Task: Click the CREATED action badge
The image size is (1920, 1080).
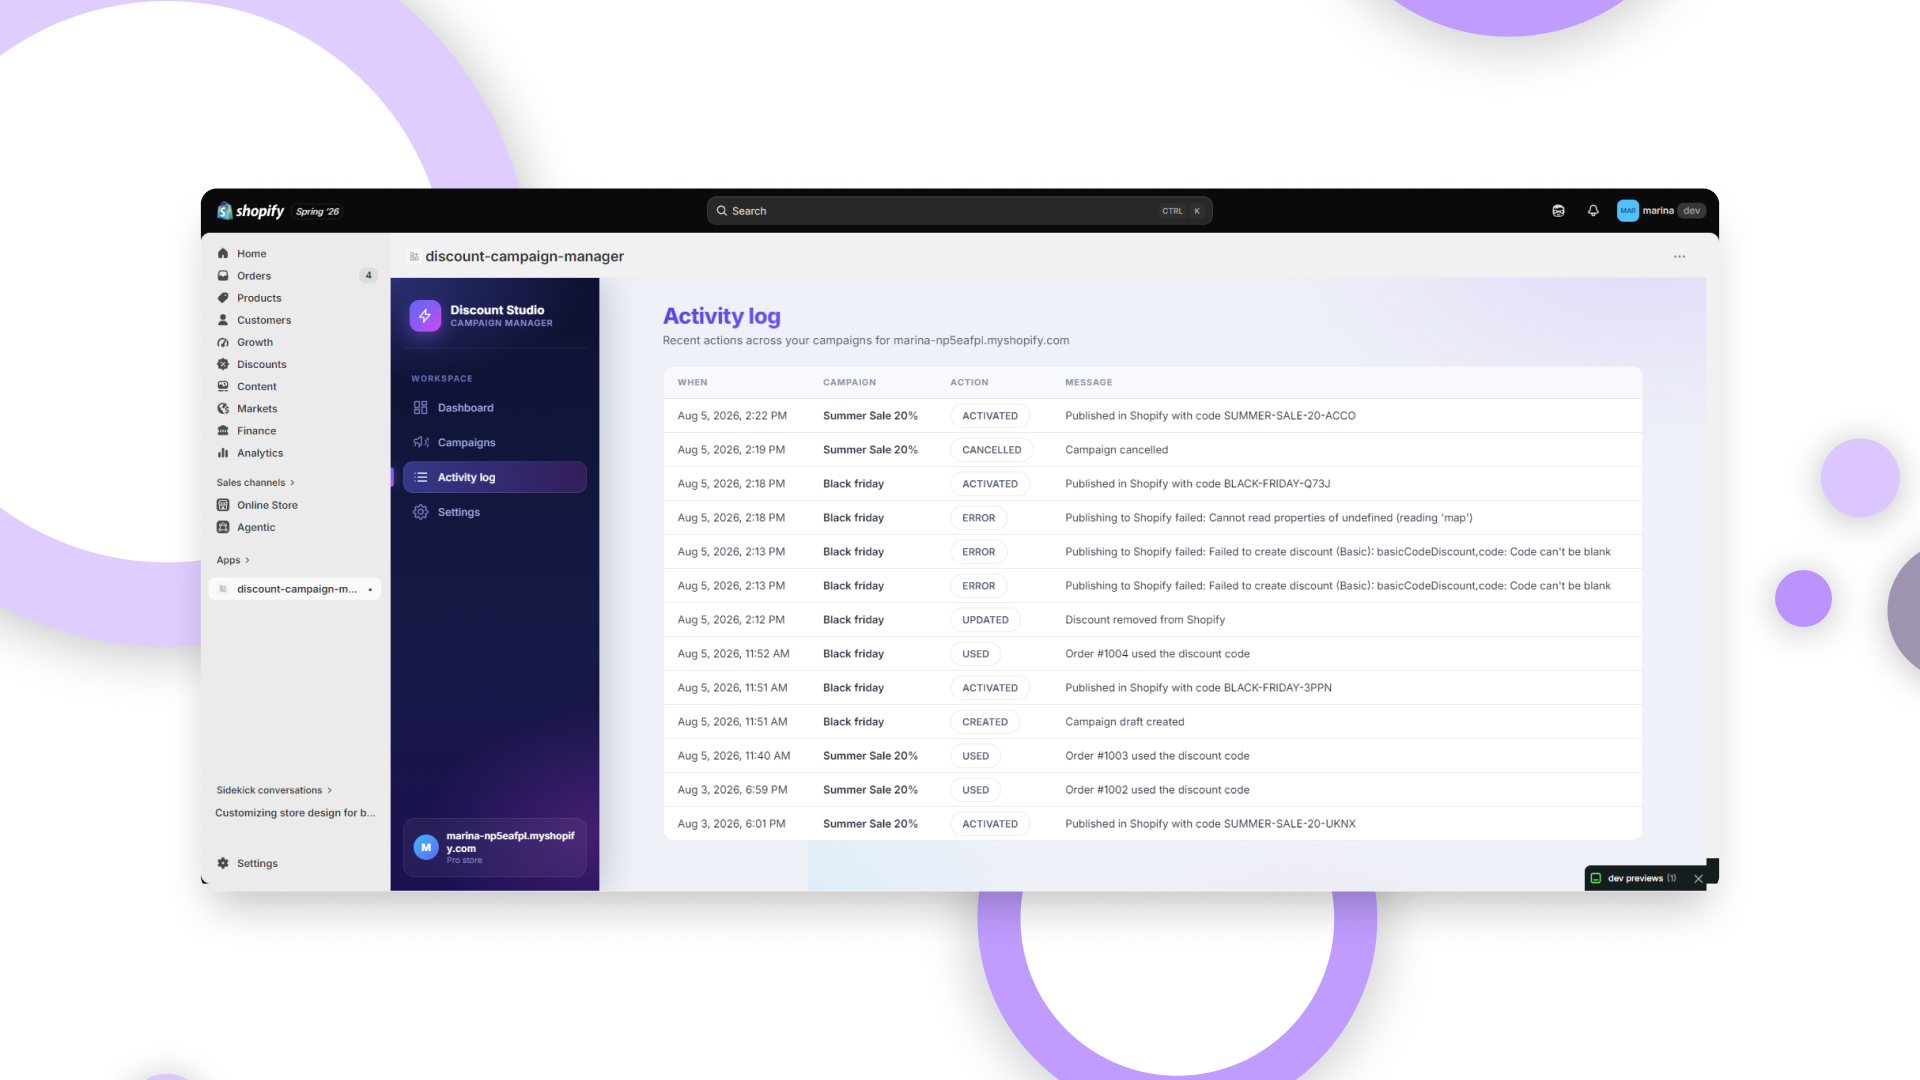Action: (x=985, y=722)
